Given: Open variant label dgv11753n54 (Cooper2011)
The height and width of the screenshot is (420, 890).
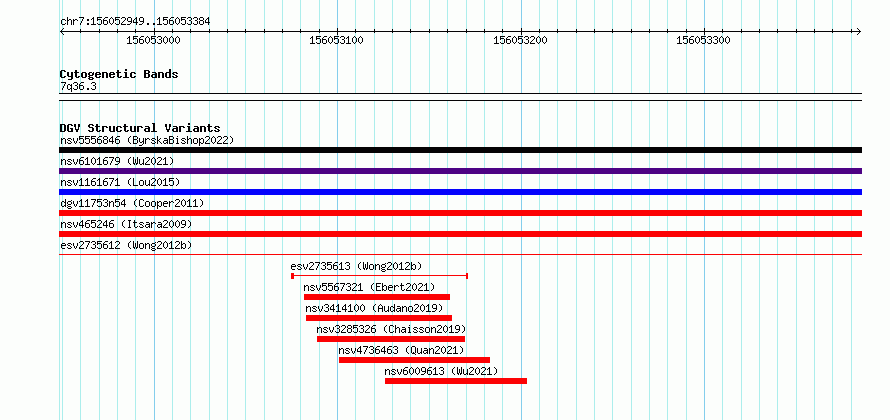Looking at the screenshot, I should (x=132, y=203).
